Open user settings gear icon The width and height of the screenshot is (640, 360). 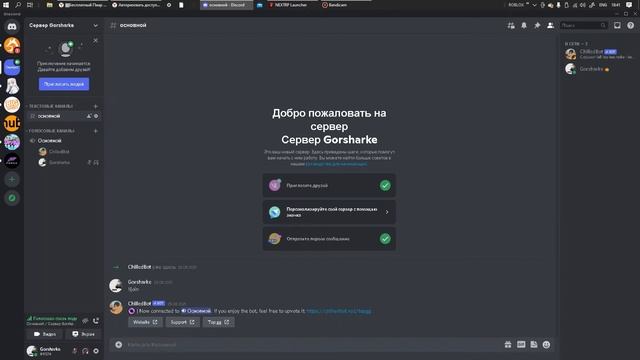click(x=96, y=351)
